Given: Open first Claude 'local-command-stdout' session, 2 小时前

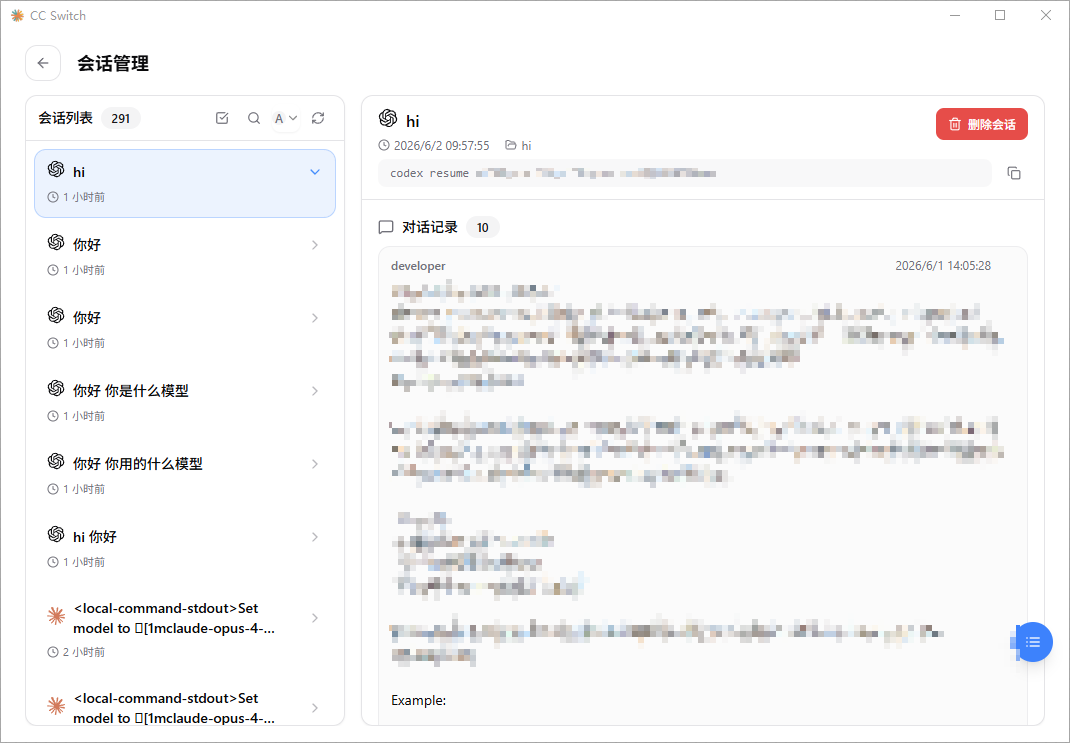Looking at the screenshot, I should tap(185, 630).
